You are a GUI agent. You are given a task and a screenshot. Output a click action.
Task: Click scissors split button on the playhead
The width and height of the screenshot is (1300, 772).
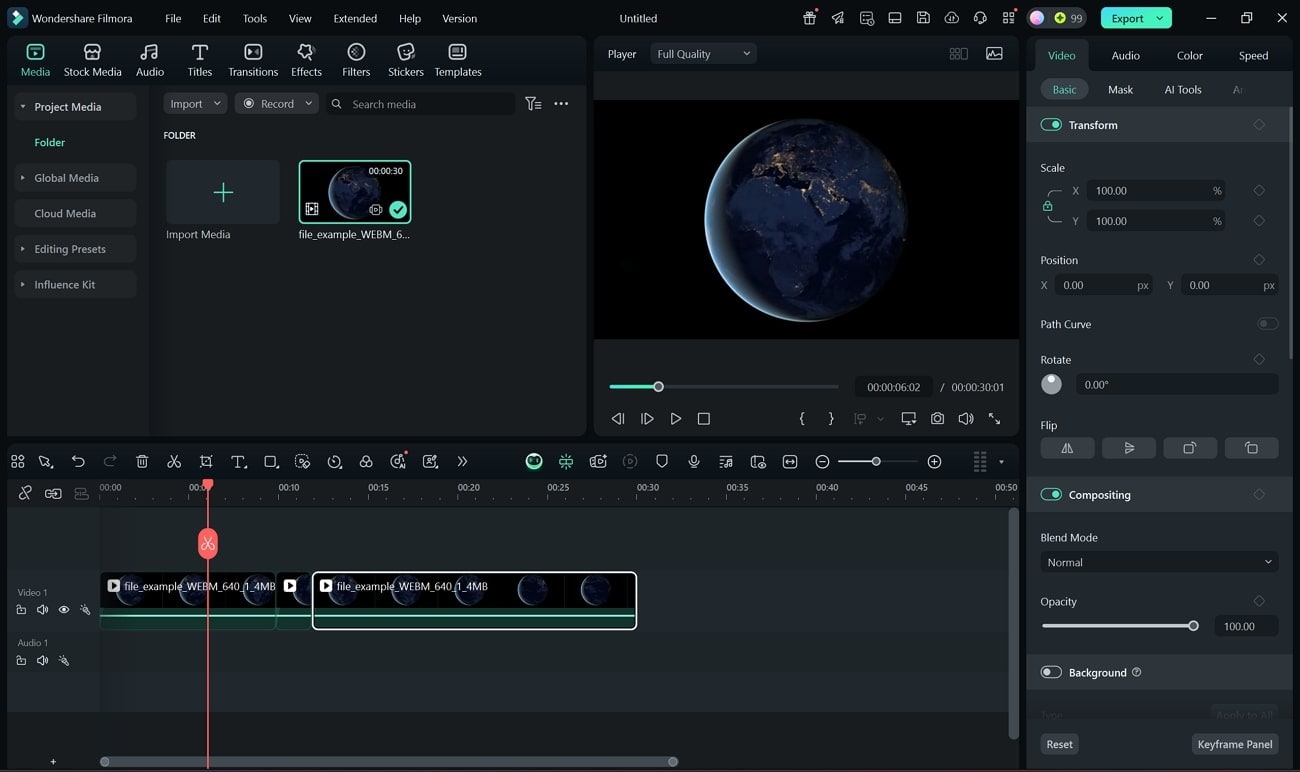pos(207,543)
